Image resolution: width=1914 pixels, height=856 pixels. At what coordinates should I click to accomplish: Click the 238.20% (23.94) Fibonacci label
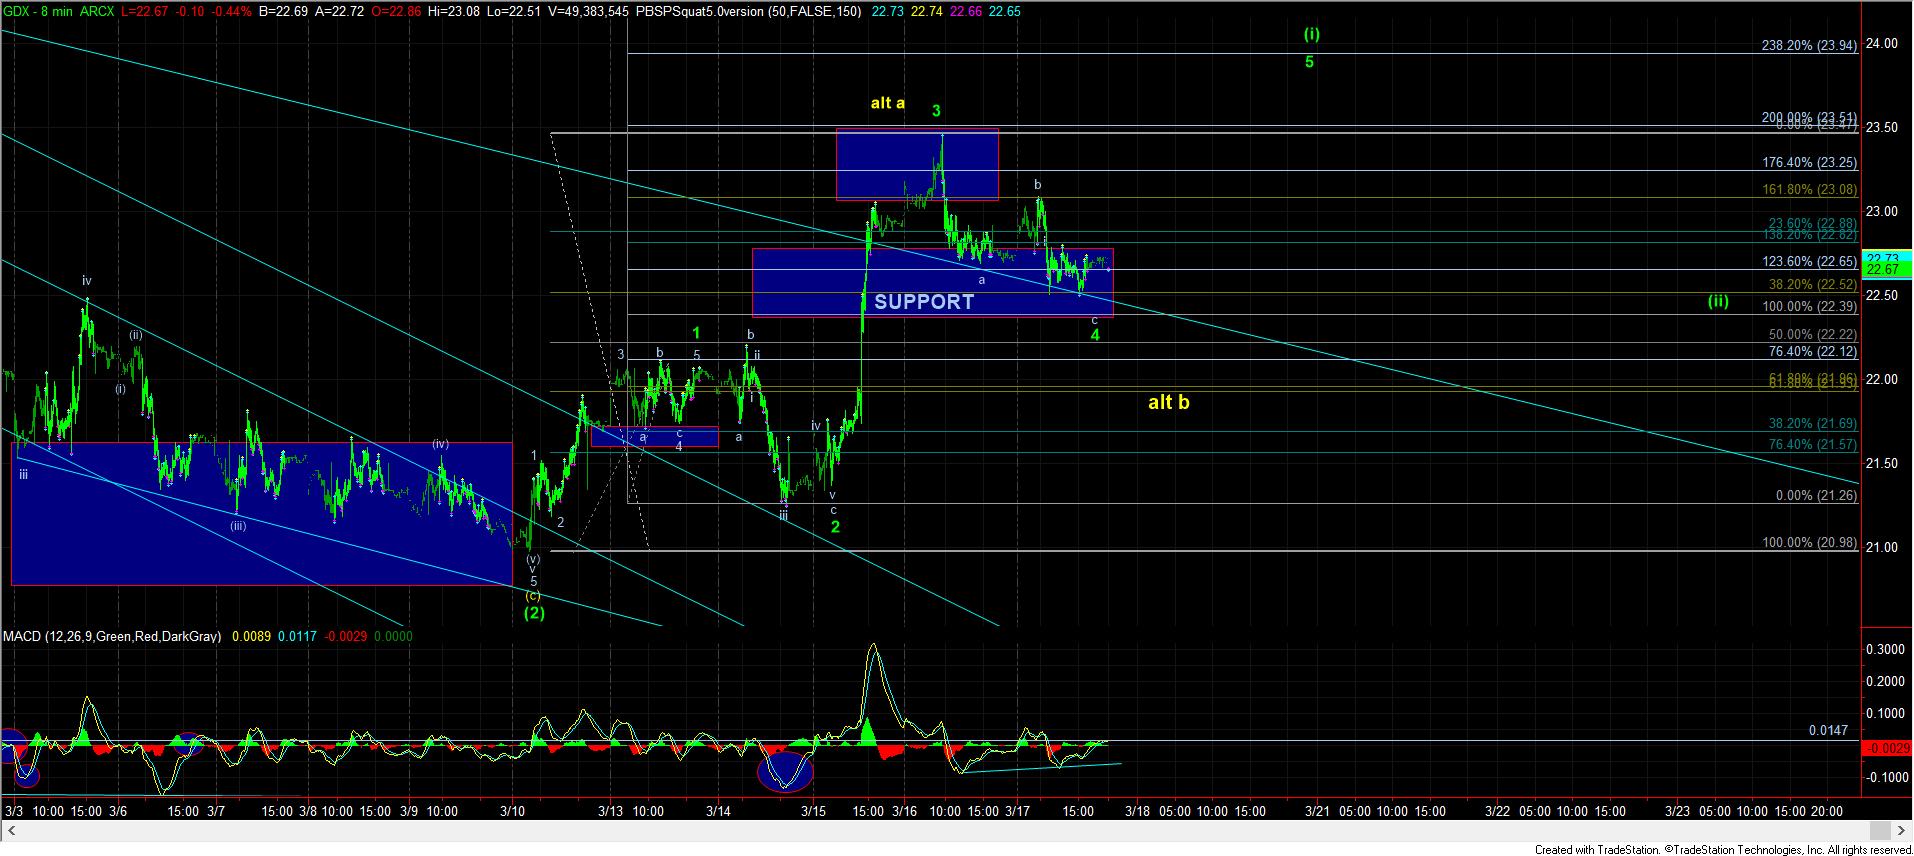tap(1809, 45)
